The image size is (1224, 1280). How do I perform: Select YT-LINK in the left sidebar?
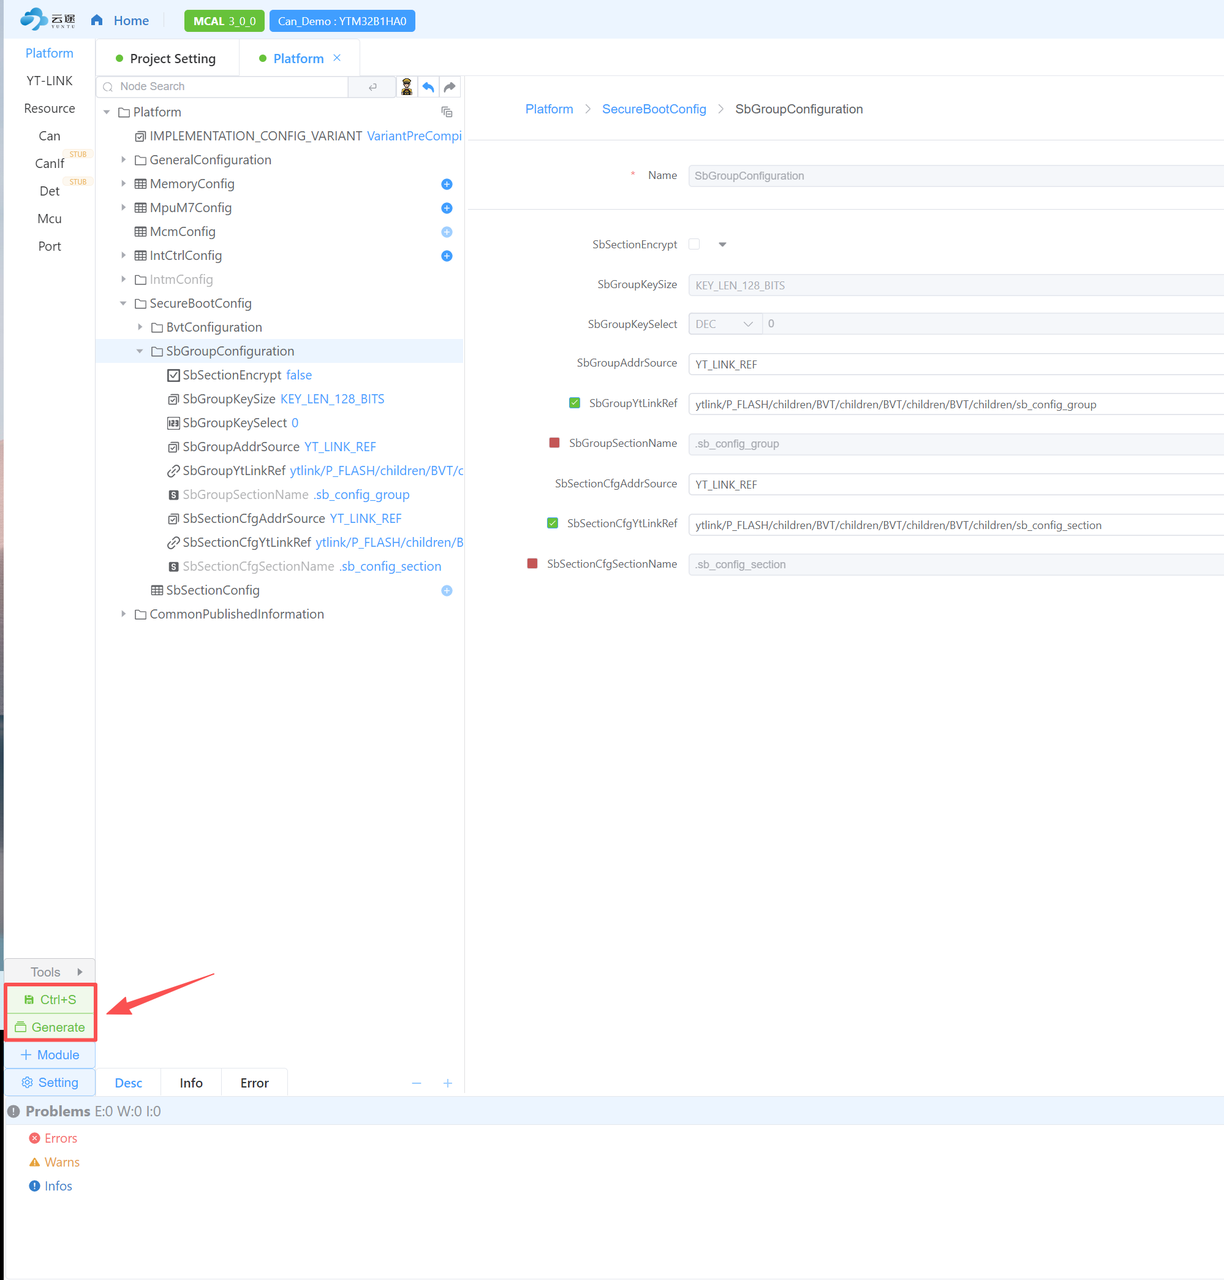pos(50,81)
